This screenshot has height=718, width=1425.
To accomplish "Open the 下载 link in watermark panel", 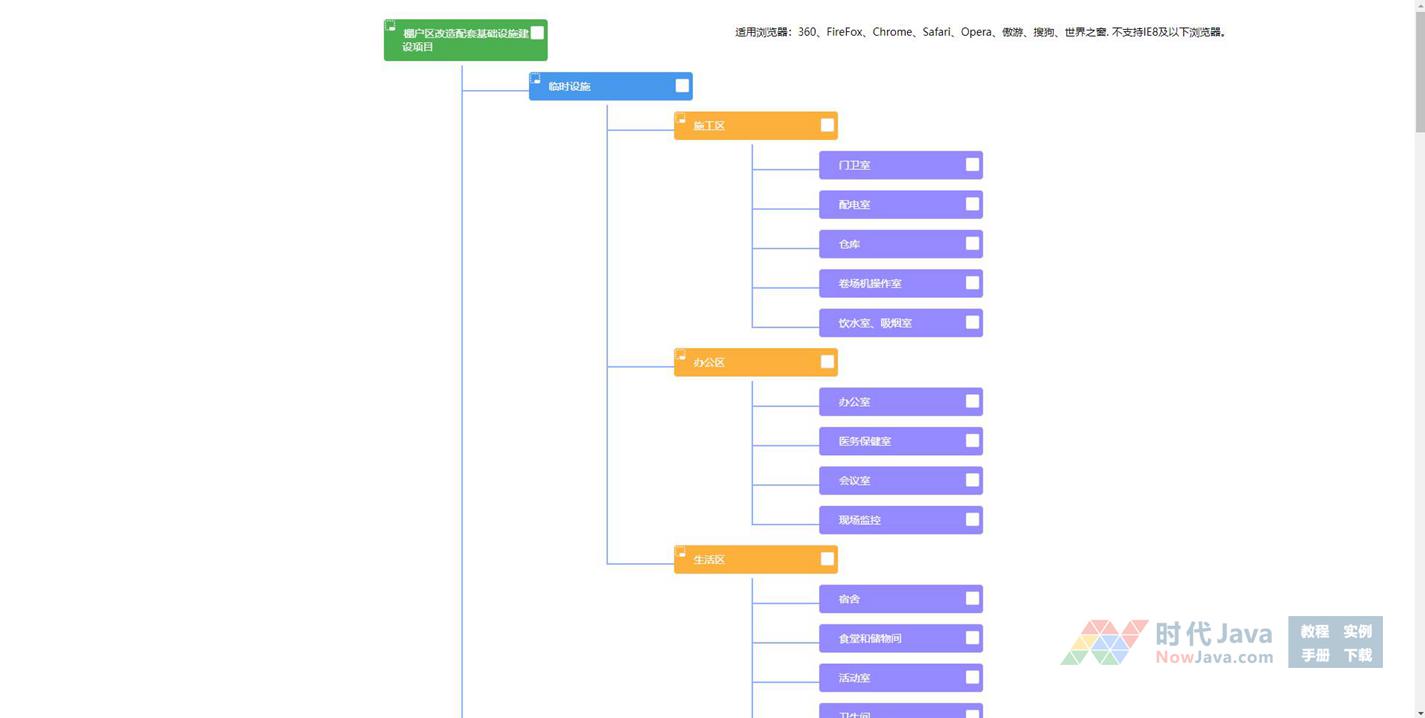I will click(1357, 655).
